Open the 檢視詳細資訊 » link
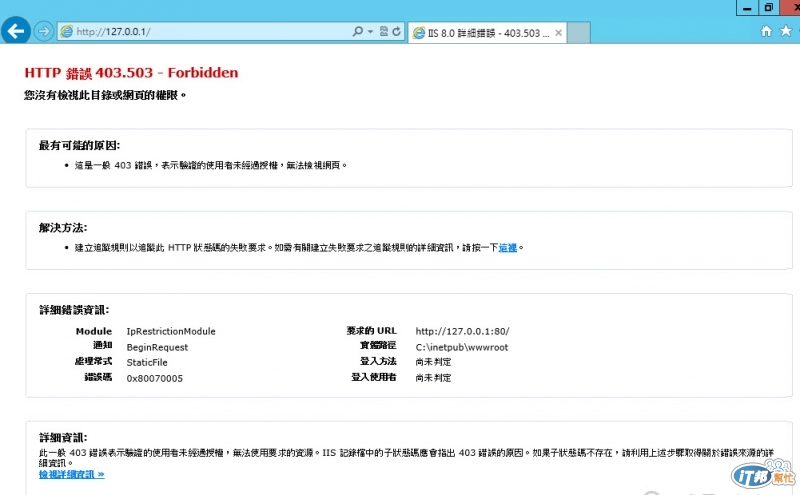Screen dimensions: 800x495 72,475
